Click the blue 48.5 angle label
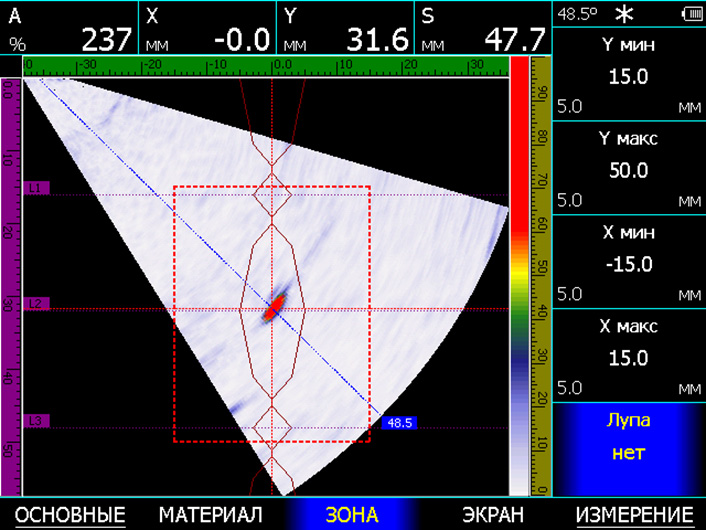 pos(399,423)
